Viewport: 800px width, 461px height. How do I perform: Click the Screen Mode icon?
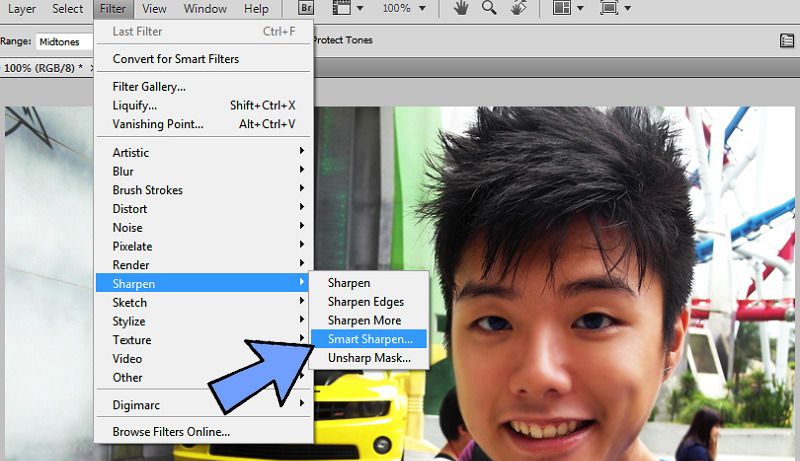(x=611, y=9)
